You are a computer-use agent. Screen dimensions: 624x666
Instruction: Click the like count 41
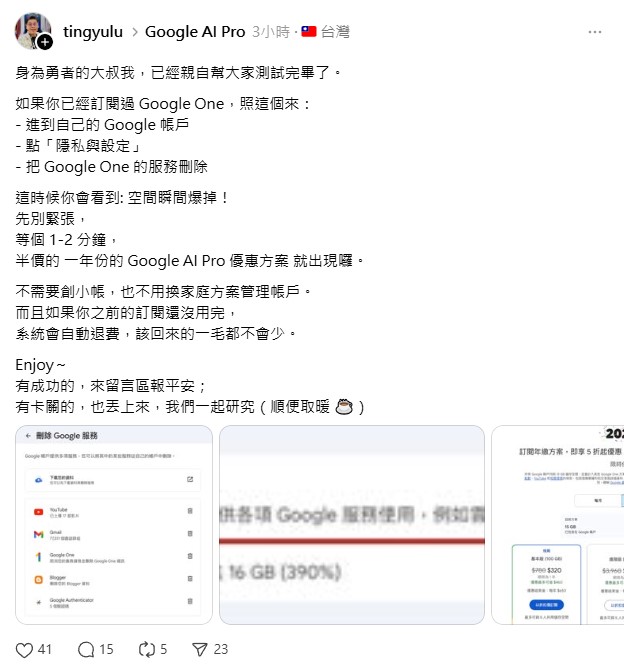(x=45, y=649)
